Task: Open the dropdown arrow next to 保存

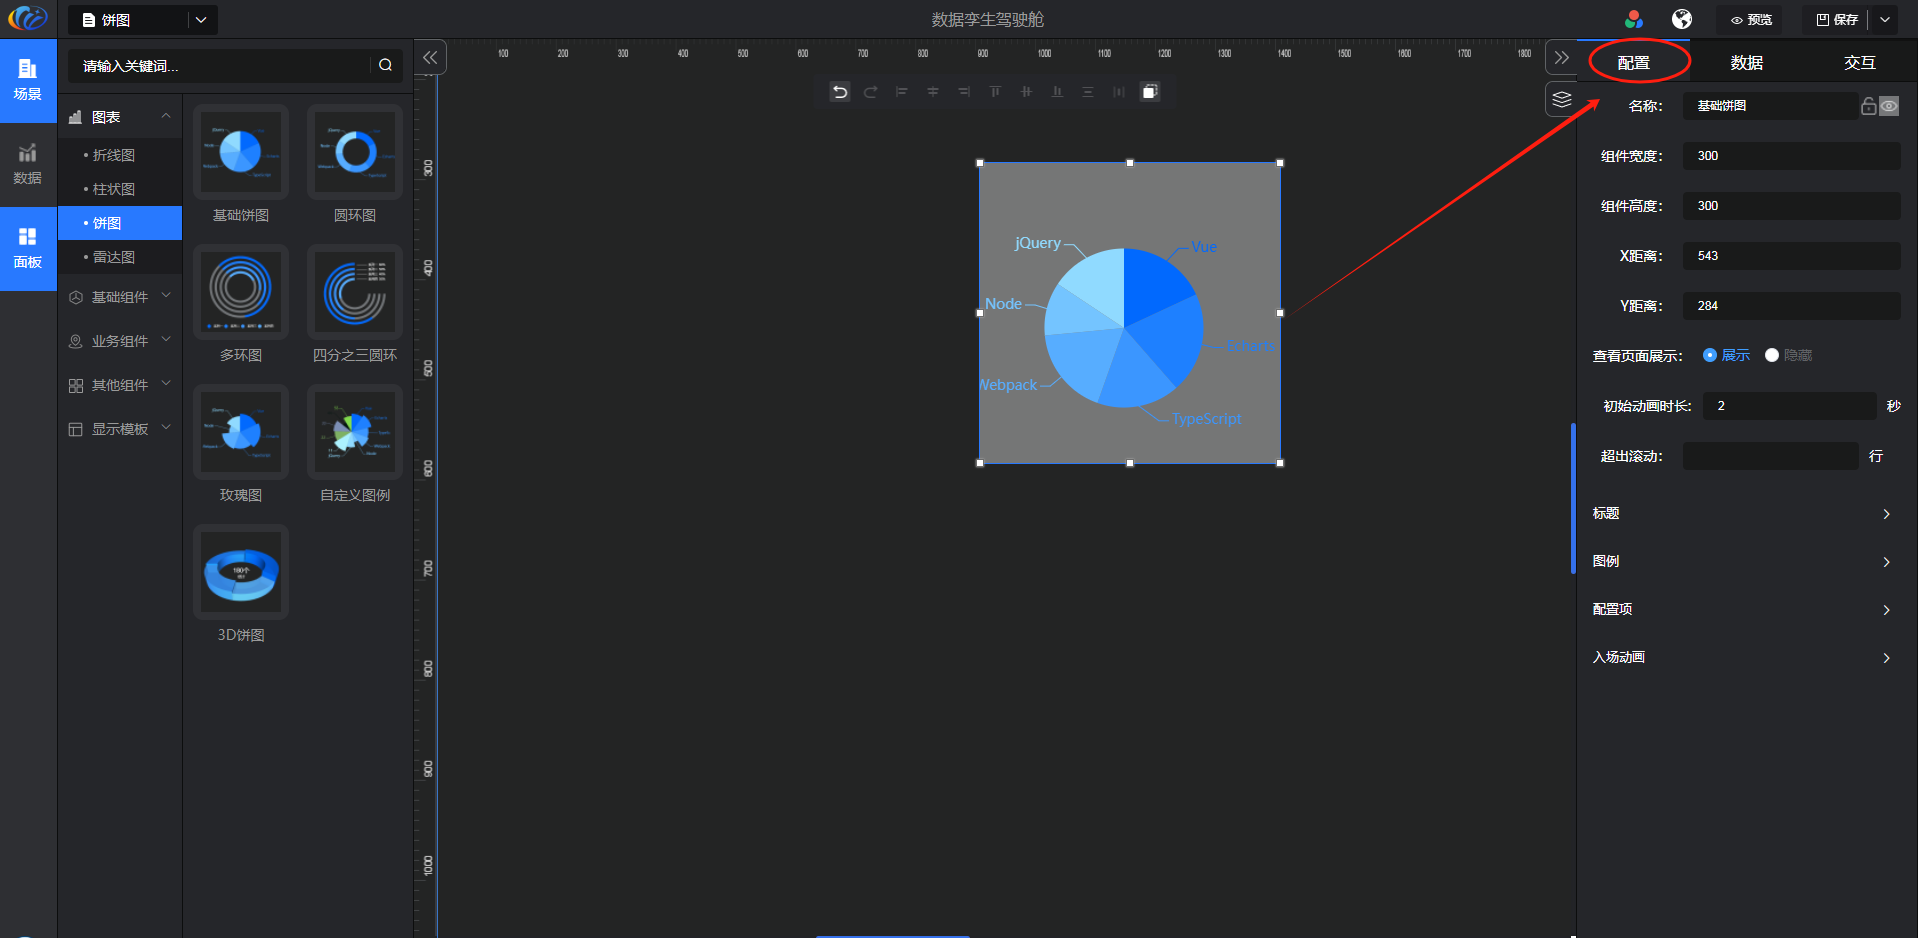Action: (1885, 20)
